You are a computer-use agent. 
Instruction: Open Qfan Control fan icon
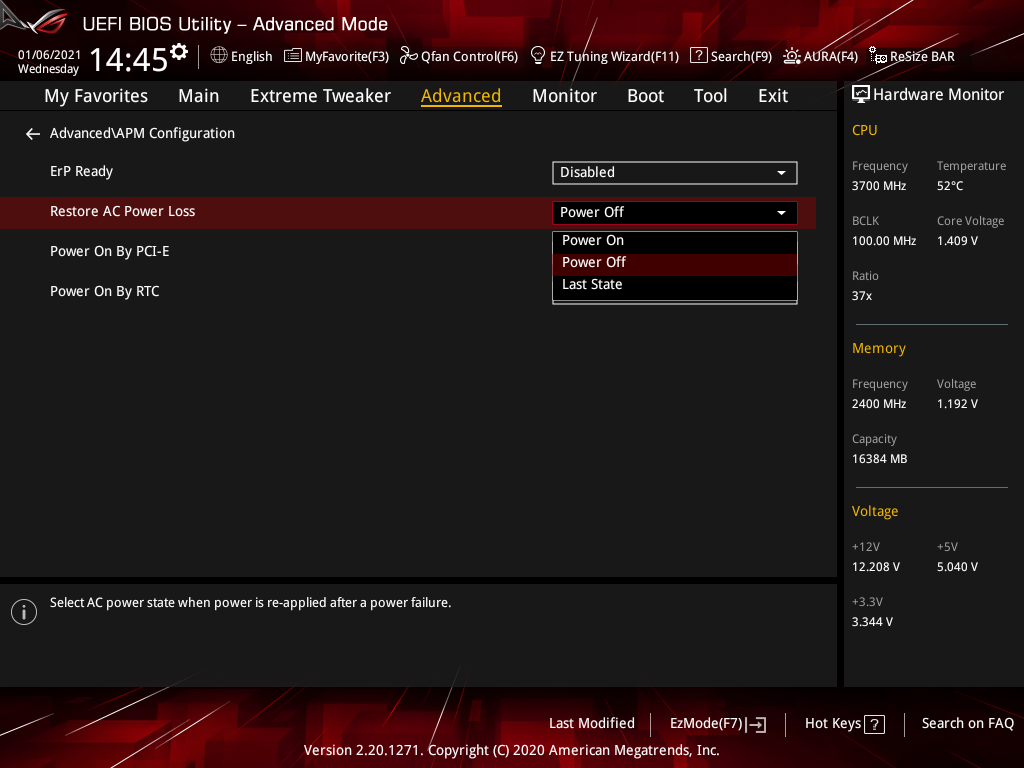pos(408,56)
